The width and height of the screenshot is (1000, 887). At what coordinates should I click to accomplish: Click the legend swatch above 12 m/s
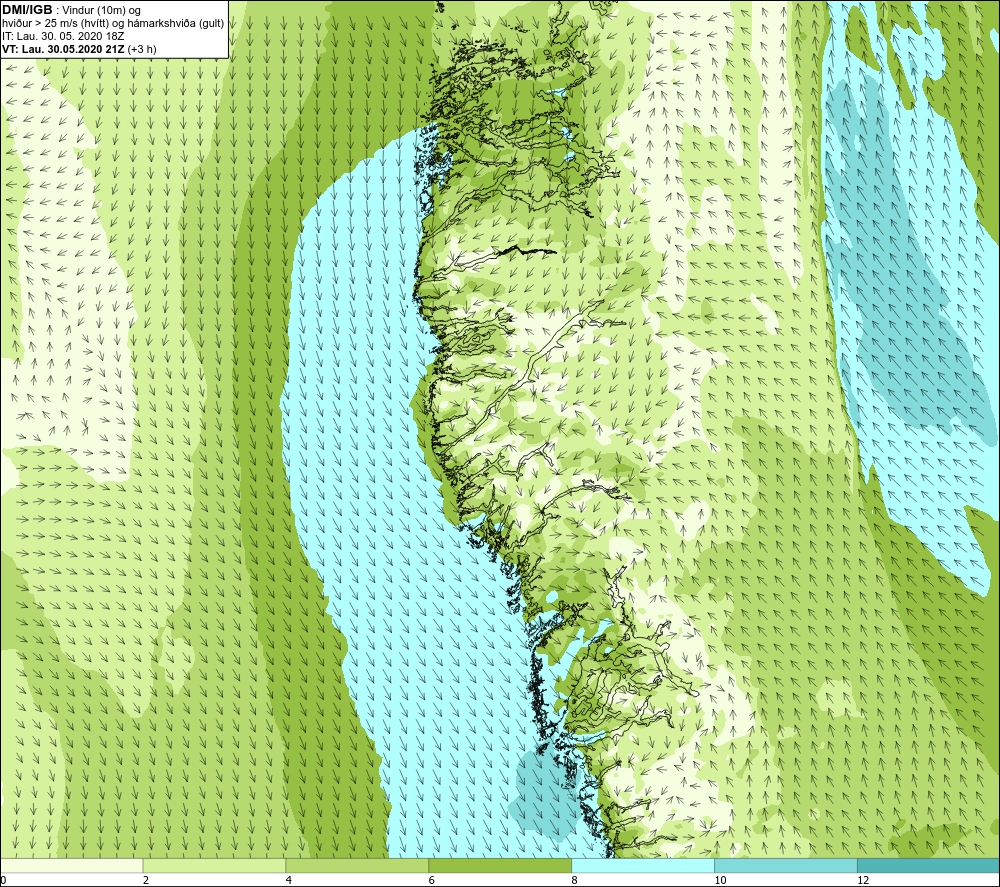[929, 866]
